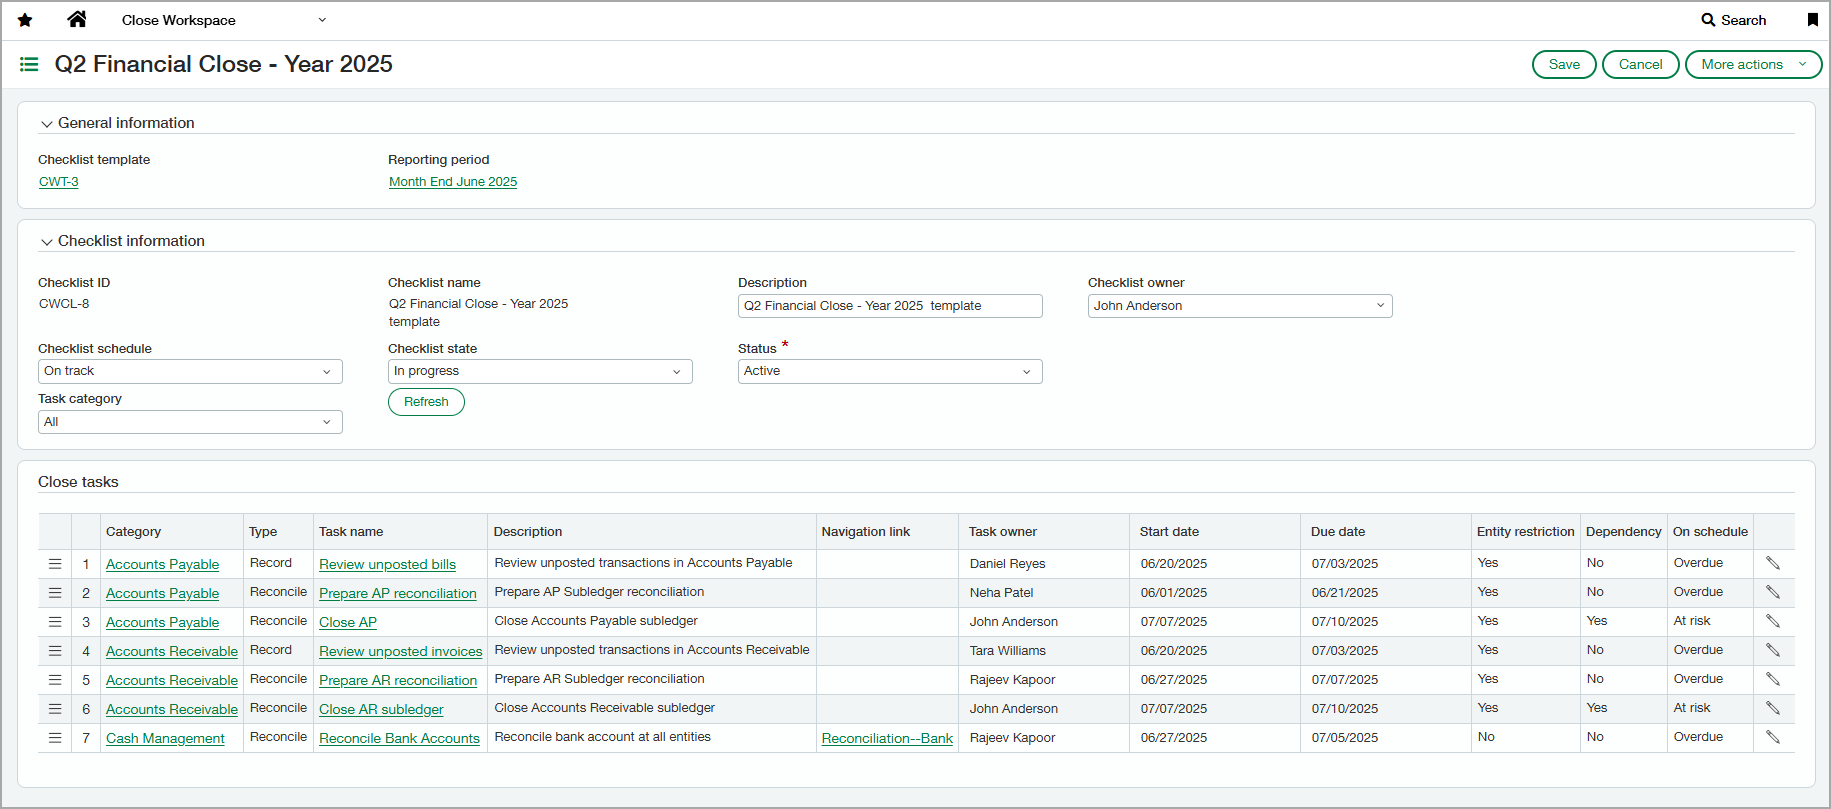Viewport: 1831px width, 809px height.
Task: Open the Checklist state dropdown
Action: point(539,371)
